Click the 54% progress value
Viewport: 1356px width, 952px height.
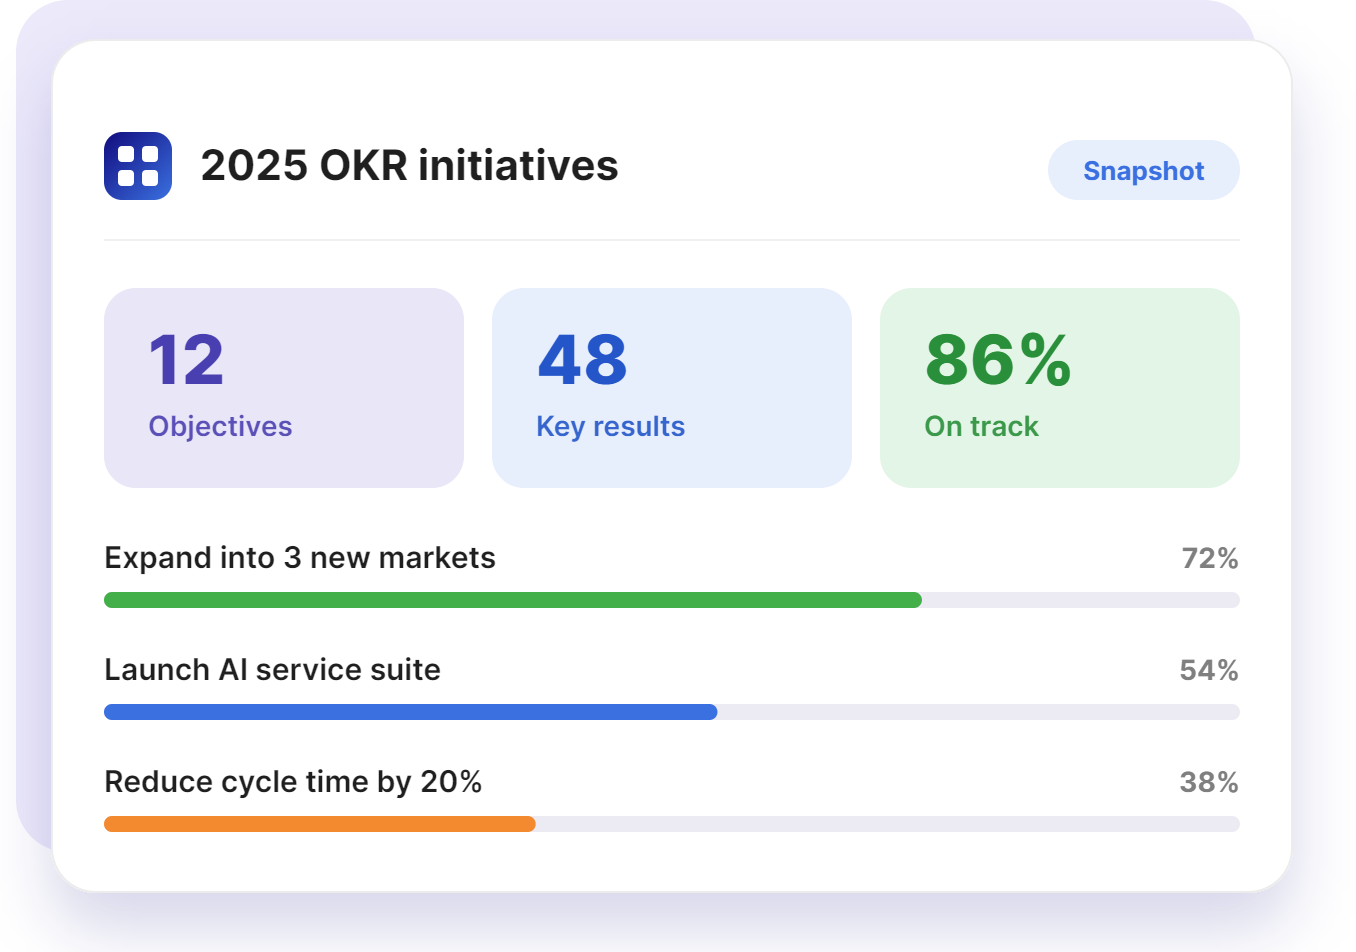tap(1209, 670)
